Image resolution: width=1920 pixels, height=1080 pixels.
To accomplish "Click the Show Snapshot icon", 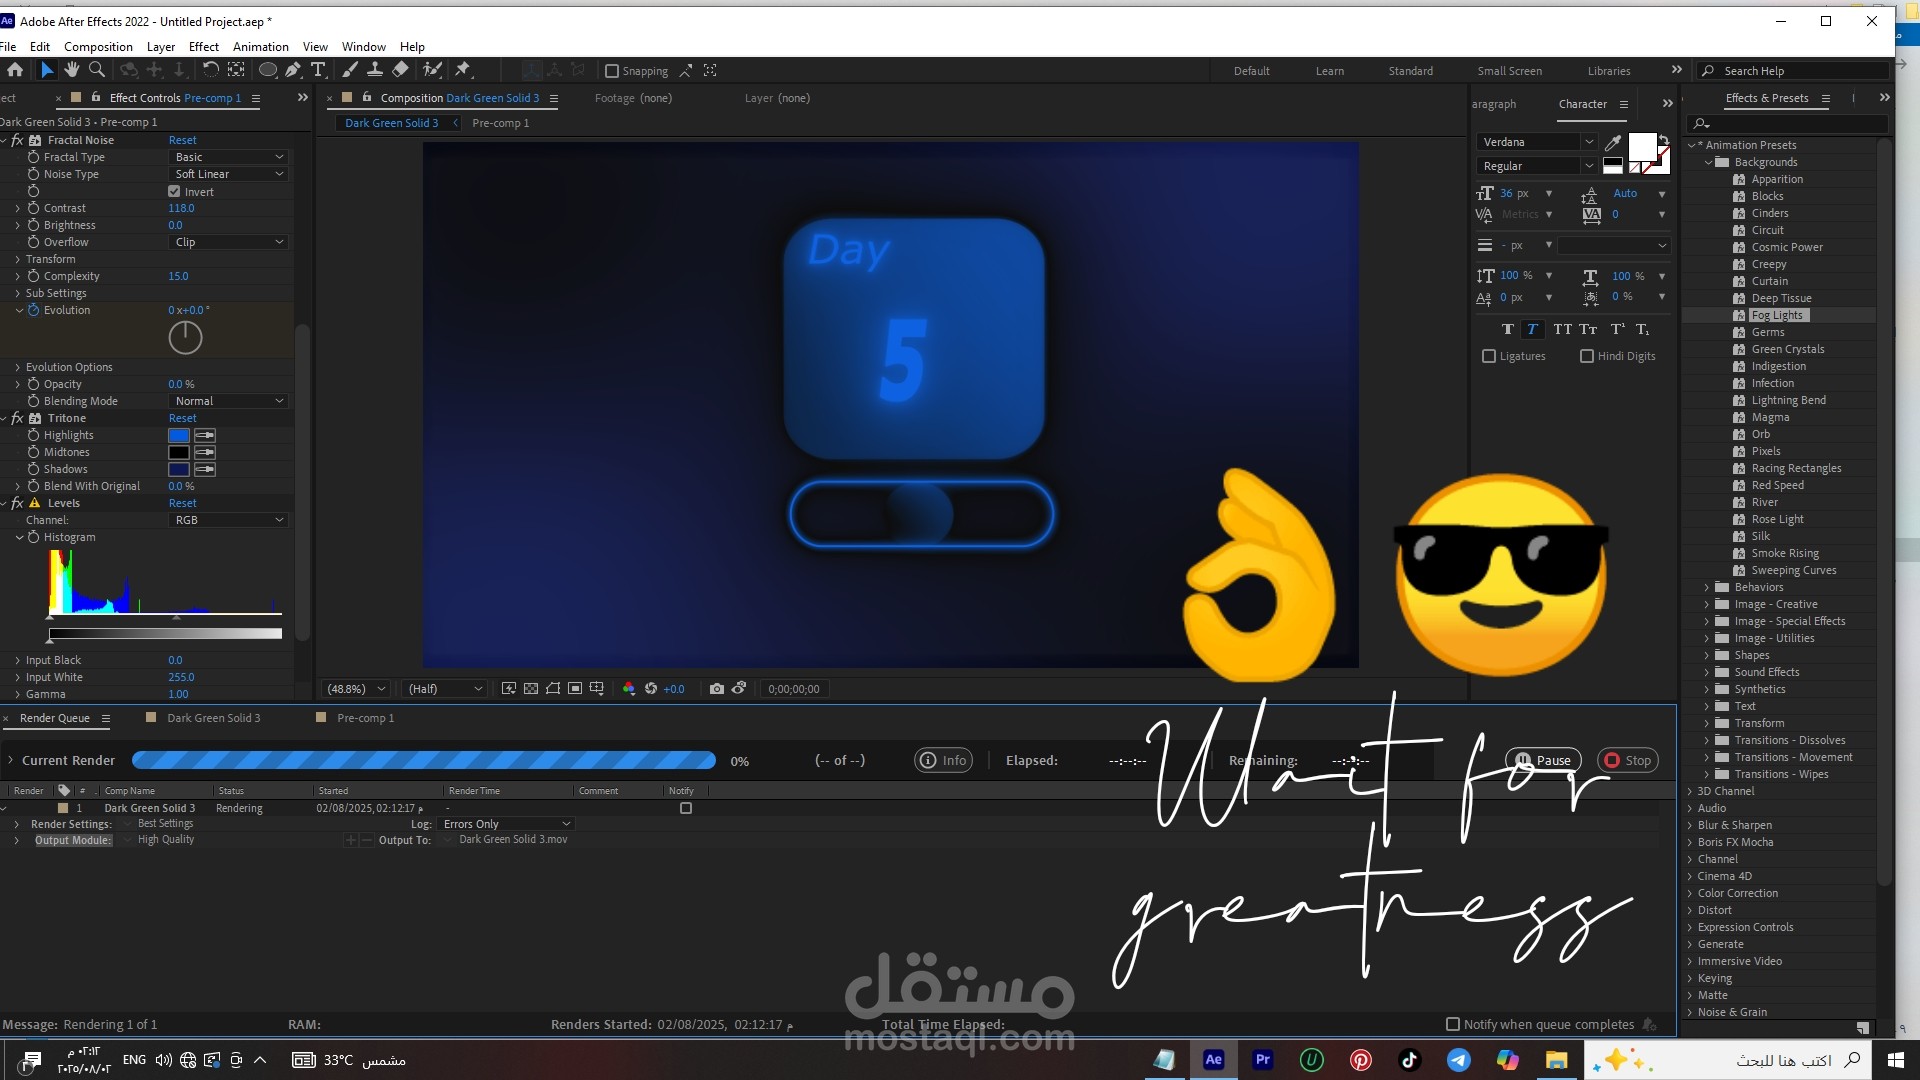I will (739, 689).
